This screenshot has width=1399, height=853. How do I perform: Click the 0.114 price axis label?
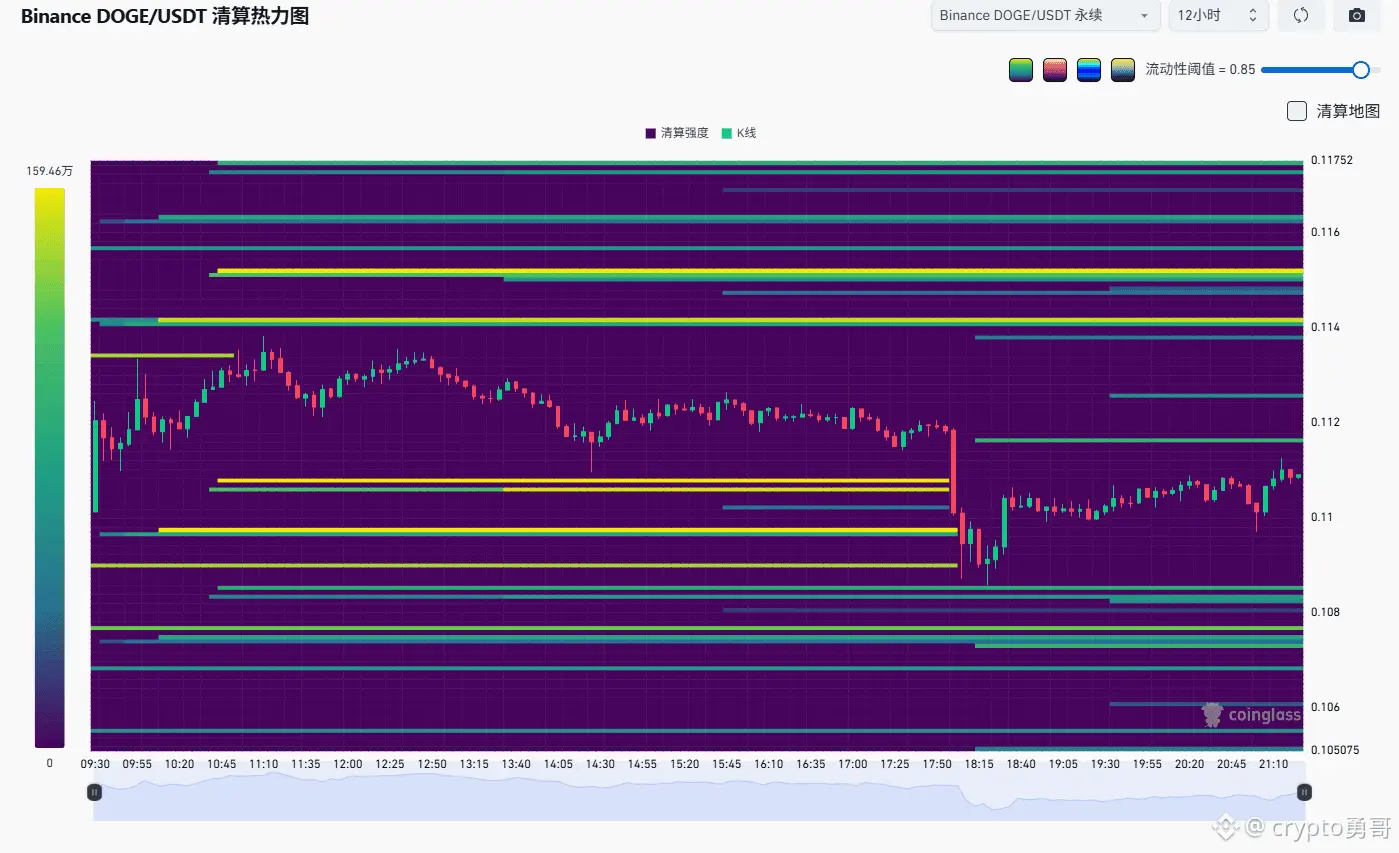pos(1325,327)
